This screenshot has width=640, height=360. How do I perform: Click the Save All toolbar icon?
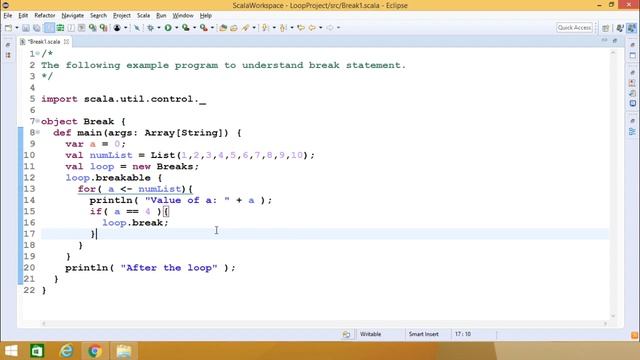pos(37,28)
